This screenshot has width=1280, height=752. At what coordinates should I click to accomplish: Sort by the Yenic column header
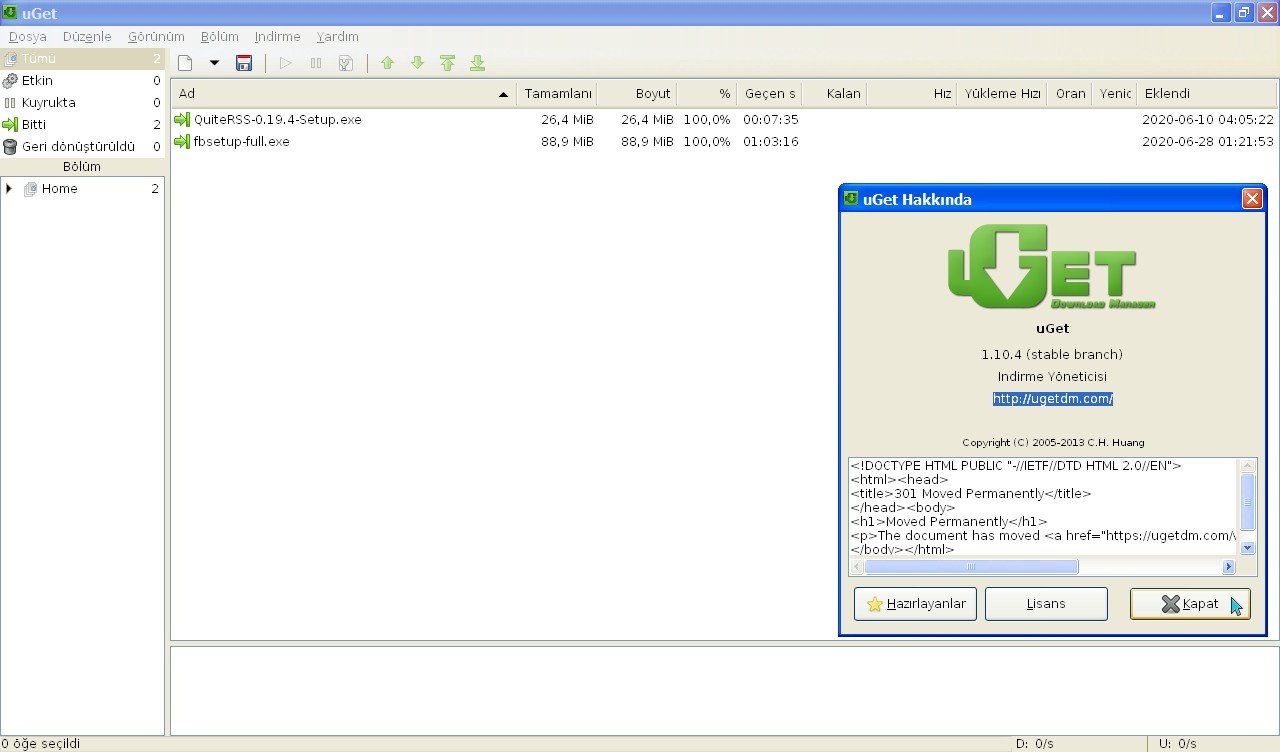1114,94
